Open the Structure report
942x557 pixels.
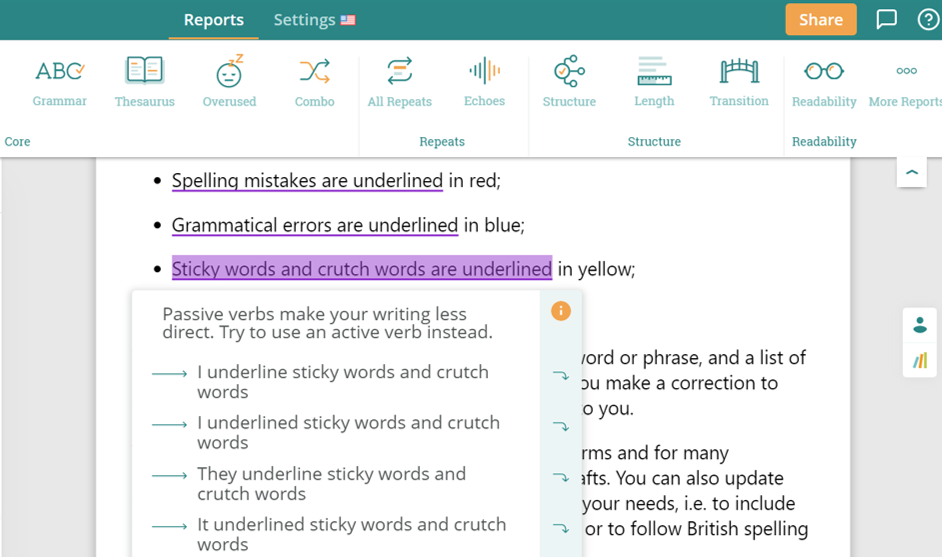569,83
